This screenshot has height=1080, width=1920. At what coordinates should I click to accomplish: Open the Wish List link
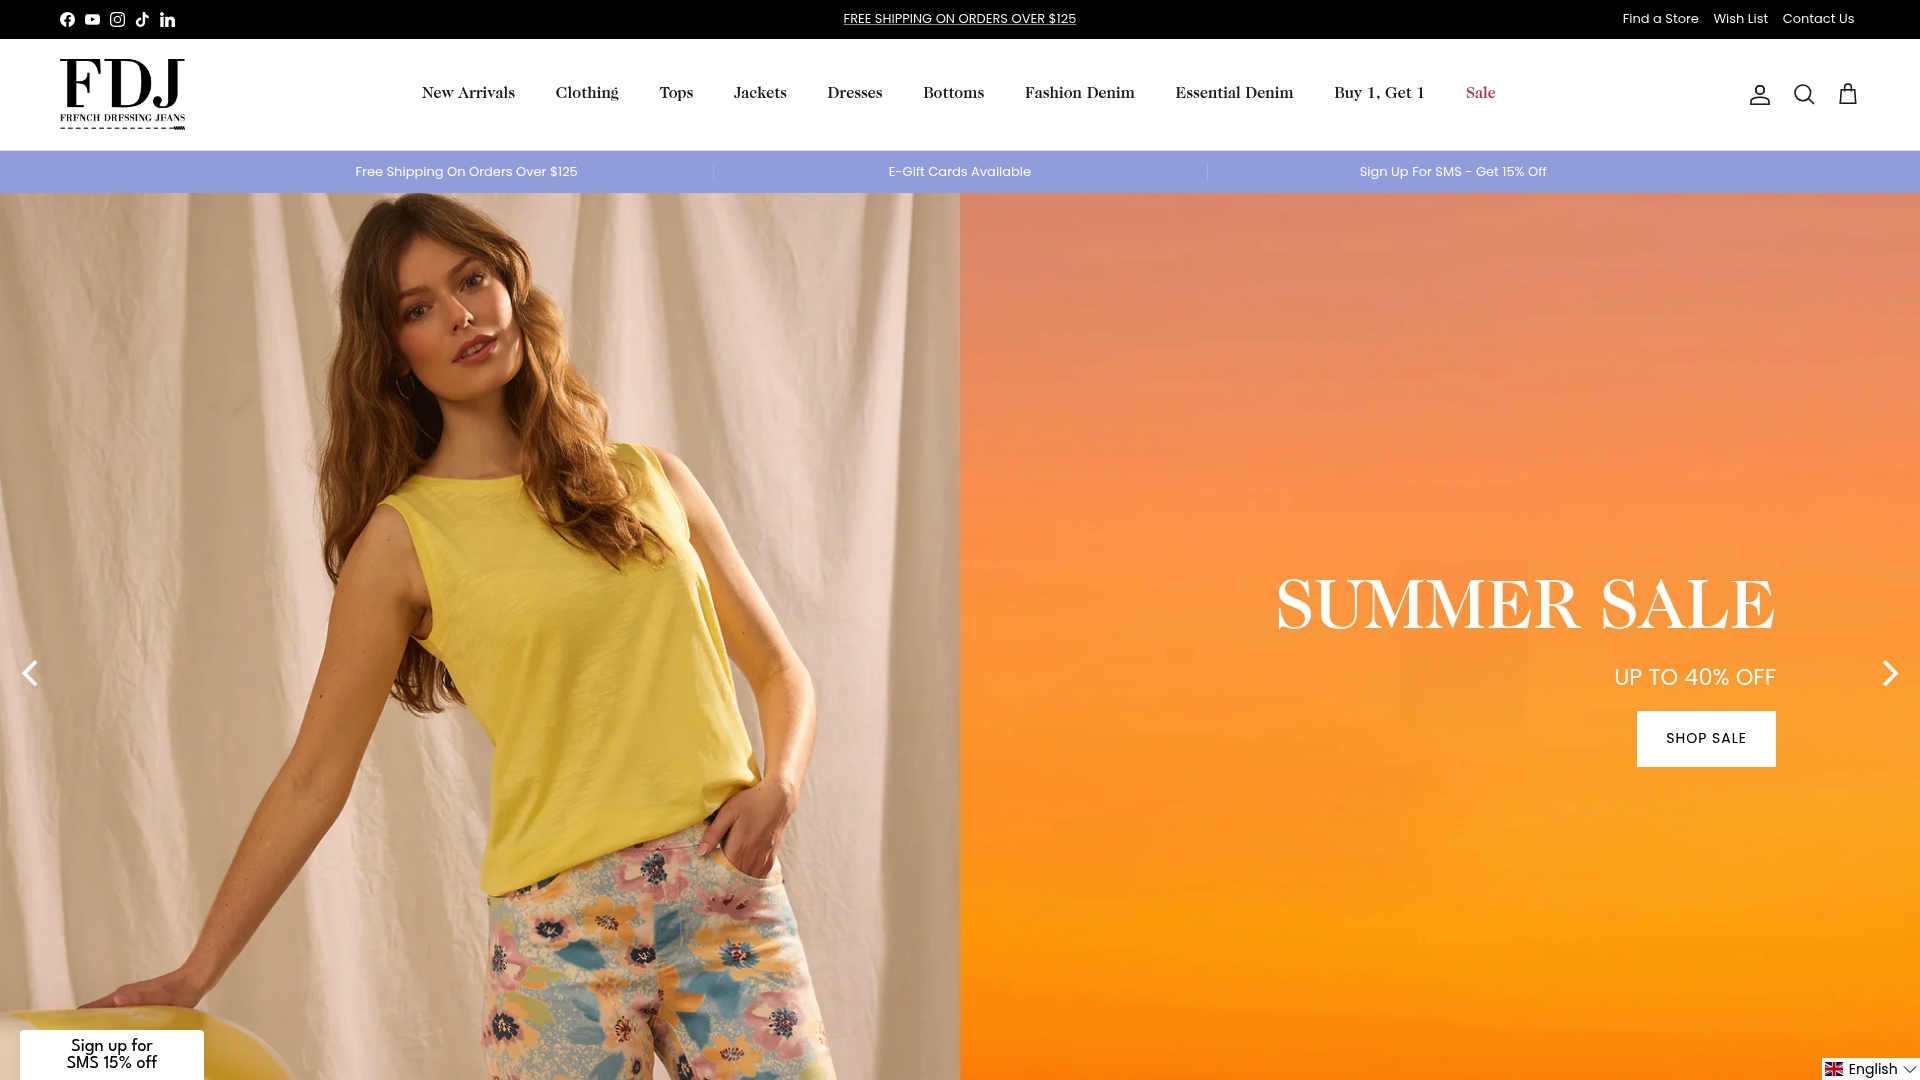pyautogui.click(x=1740, y=19)
